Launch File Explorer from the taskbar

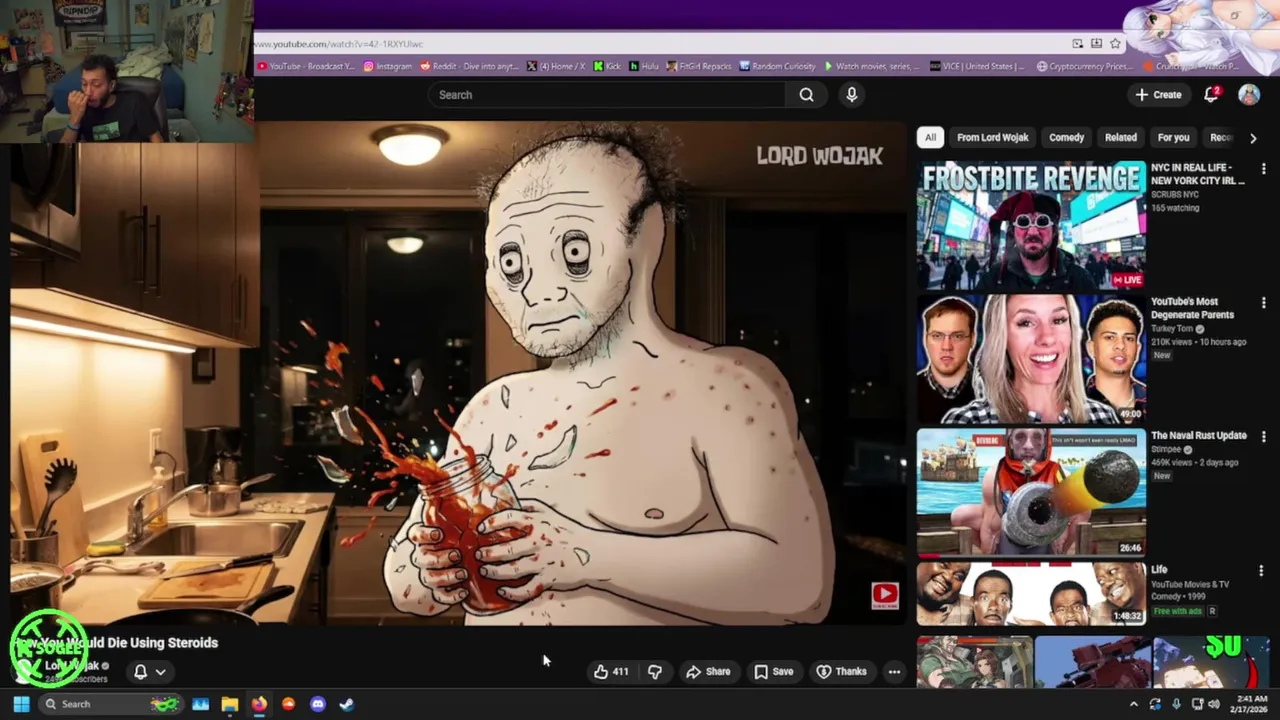(230, 704)
